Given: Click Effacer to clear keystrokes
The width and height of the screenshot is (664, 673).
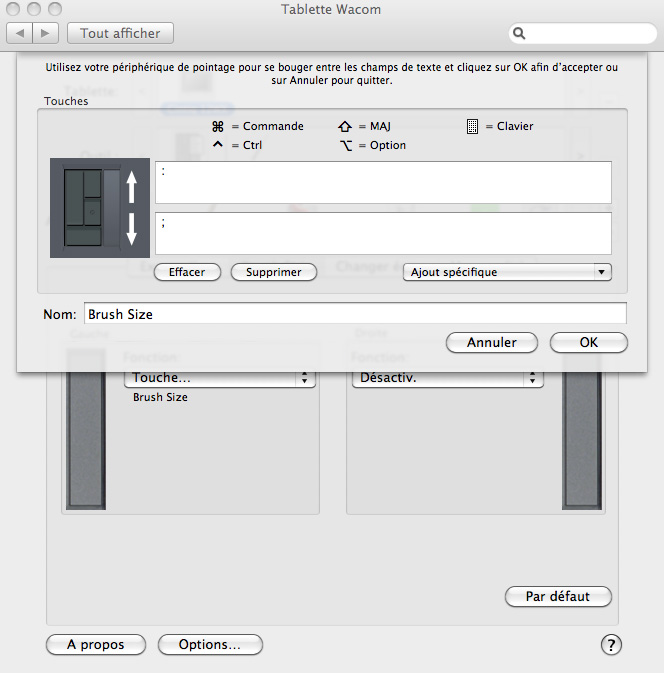Looking at the screenshot, I should pyautogui.click(x=187, y=272).
